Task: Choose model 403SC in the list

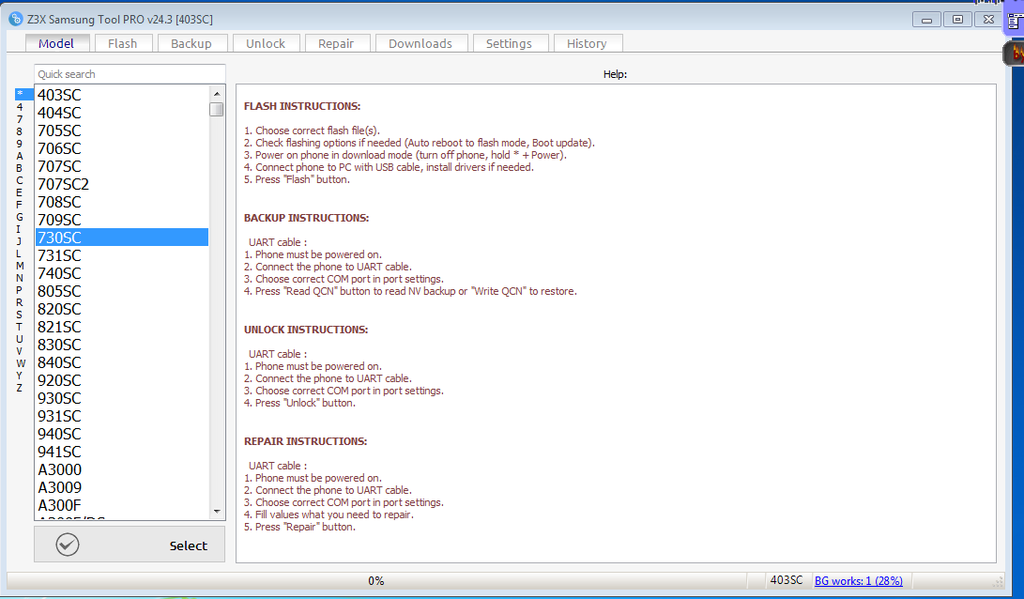Action: (122, 95)
